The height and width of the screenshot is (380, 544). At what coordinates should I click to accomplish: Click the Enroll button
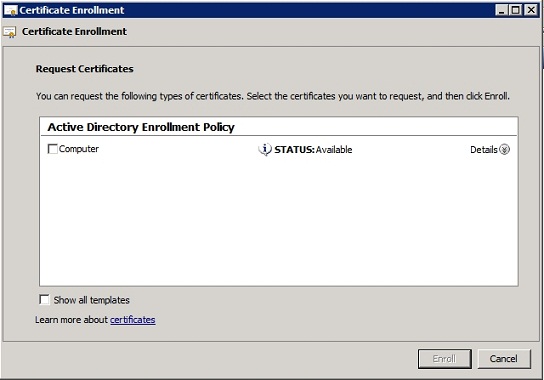[445, 358]
